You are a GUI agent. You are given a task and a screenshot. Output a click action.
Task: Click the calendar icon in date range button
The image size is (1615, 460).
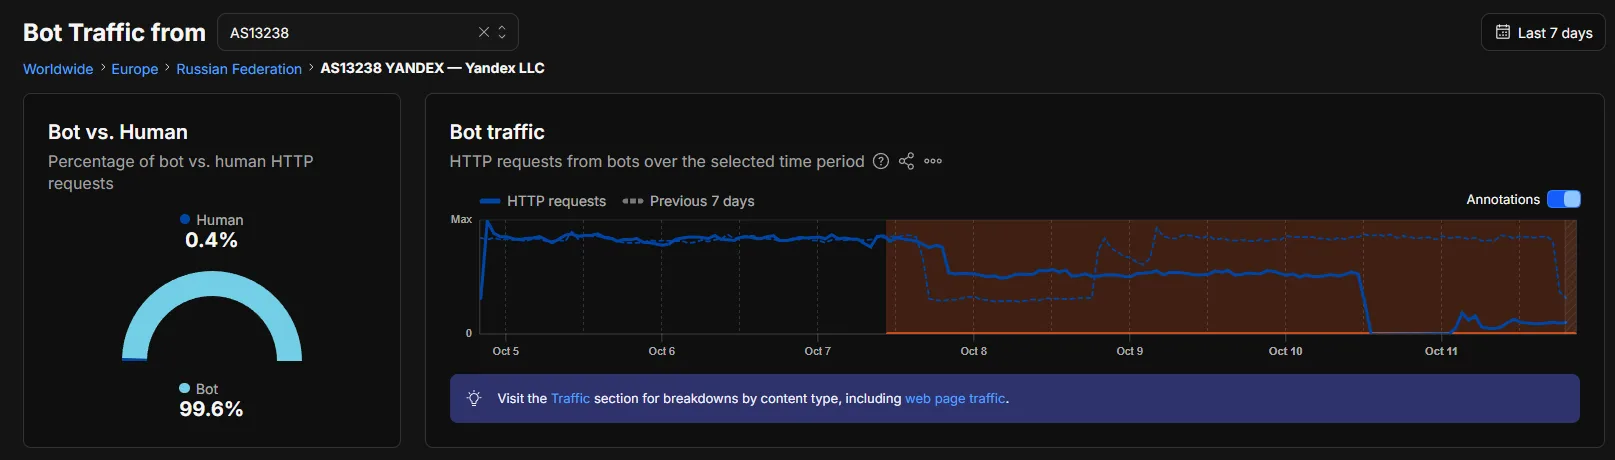pos(1502,32)
